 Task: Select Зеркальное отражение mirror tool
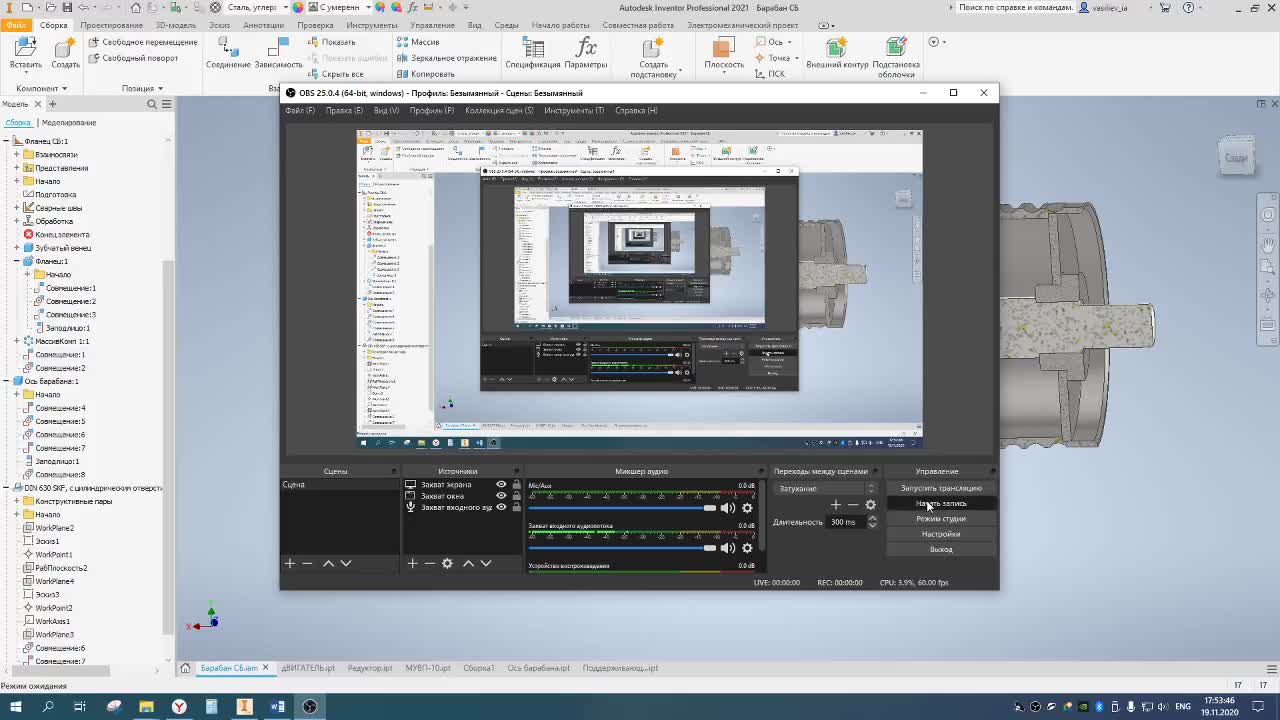(446, 58)
